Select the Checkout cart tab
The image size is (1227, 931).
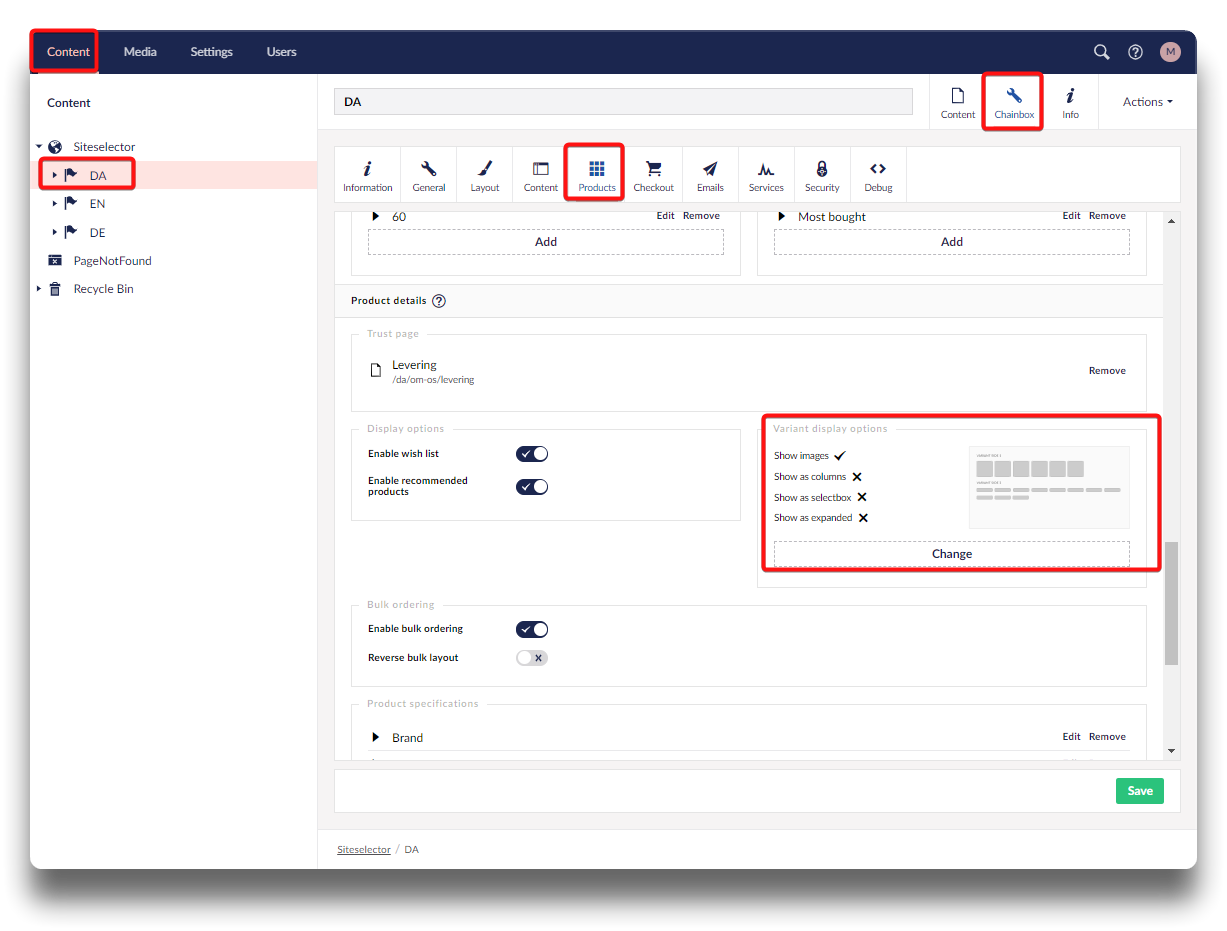(653, 176)
